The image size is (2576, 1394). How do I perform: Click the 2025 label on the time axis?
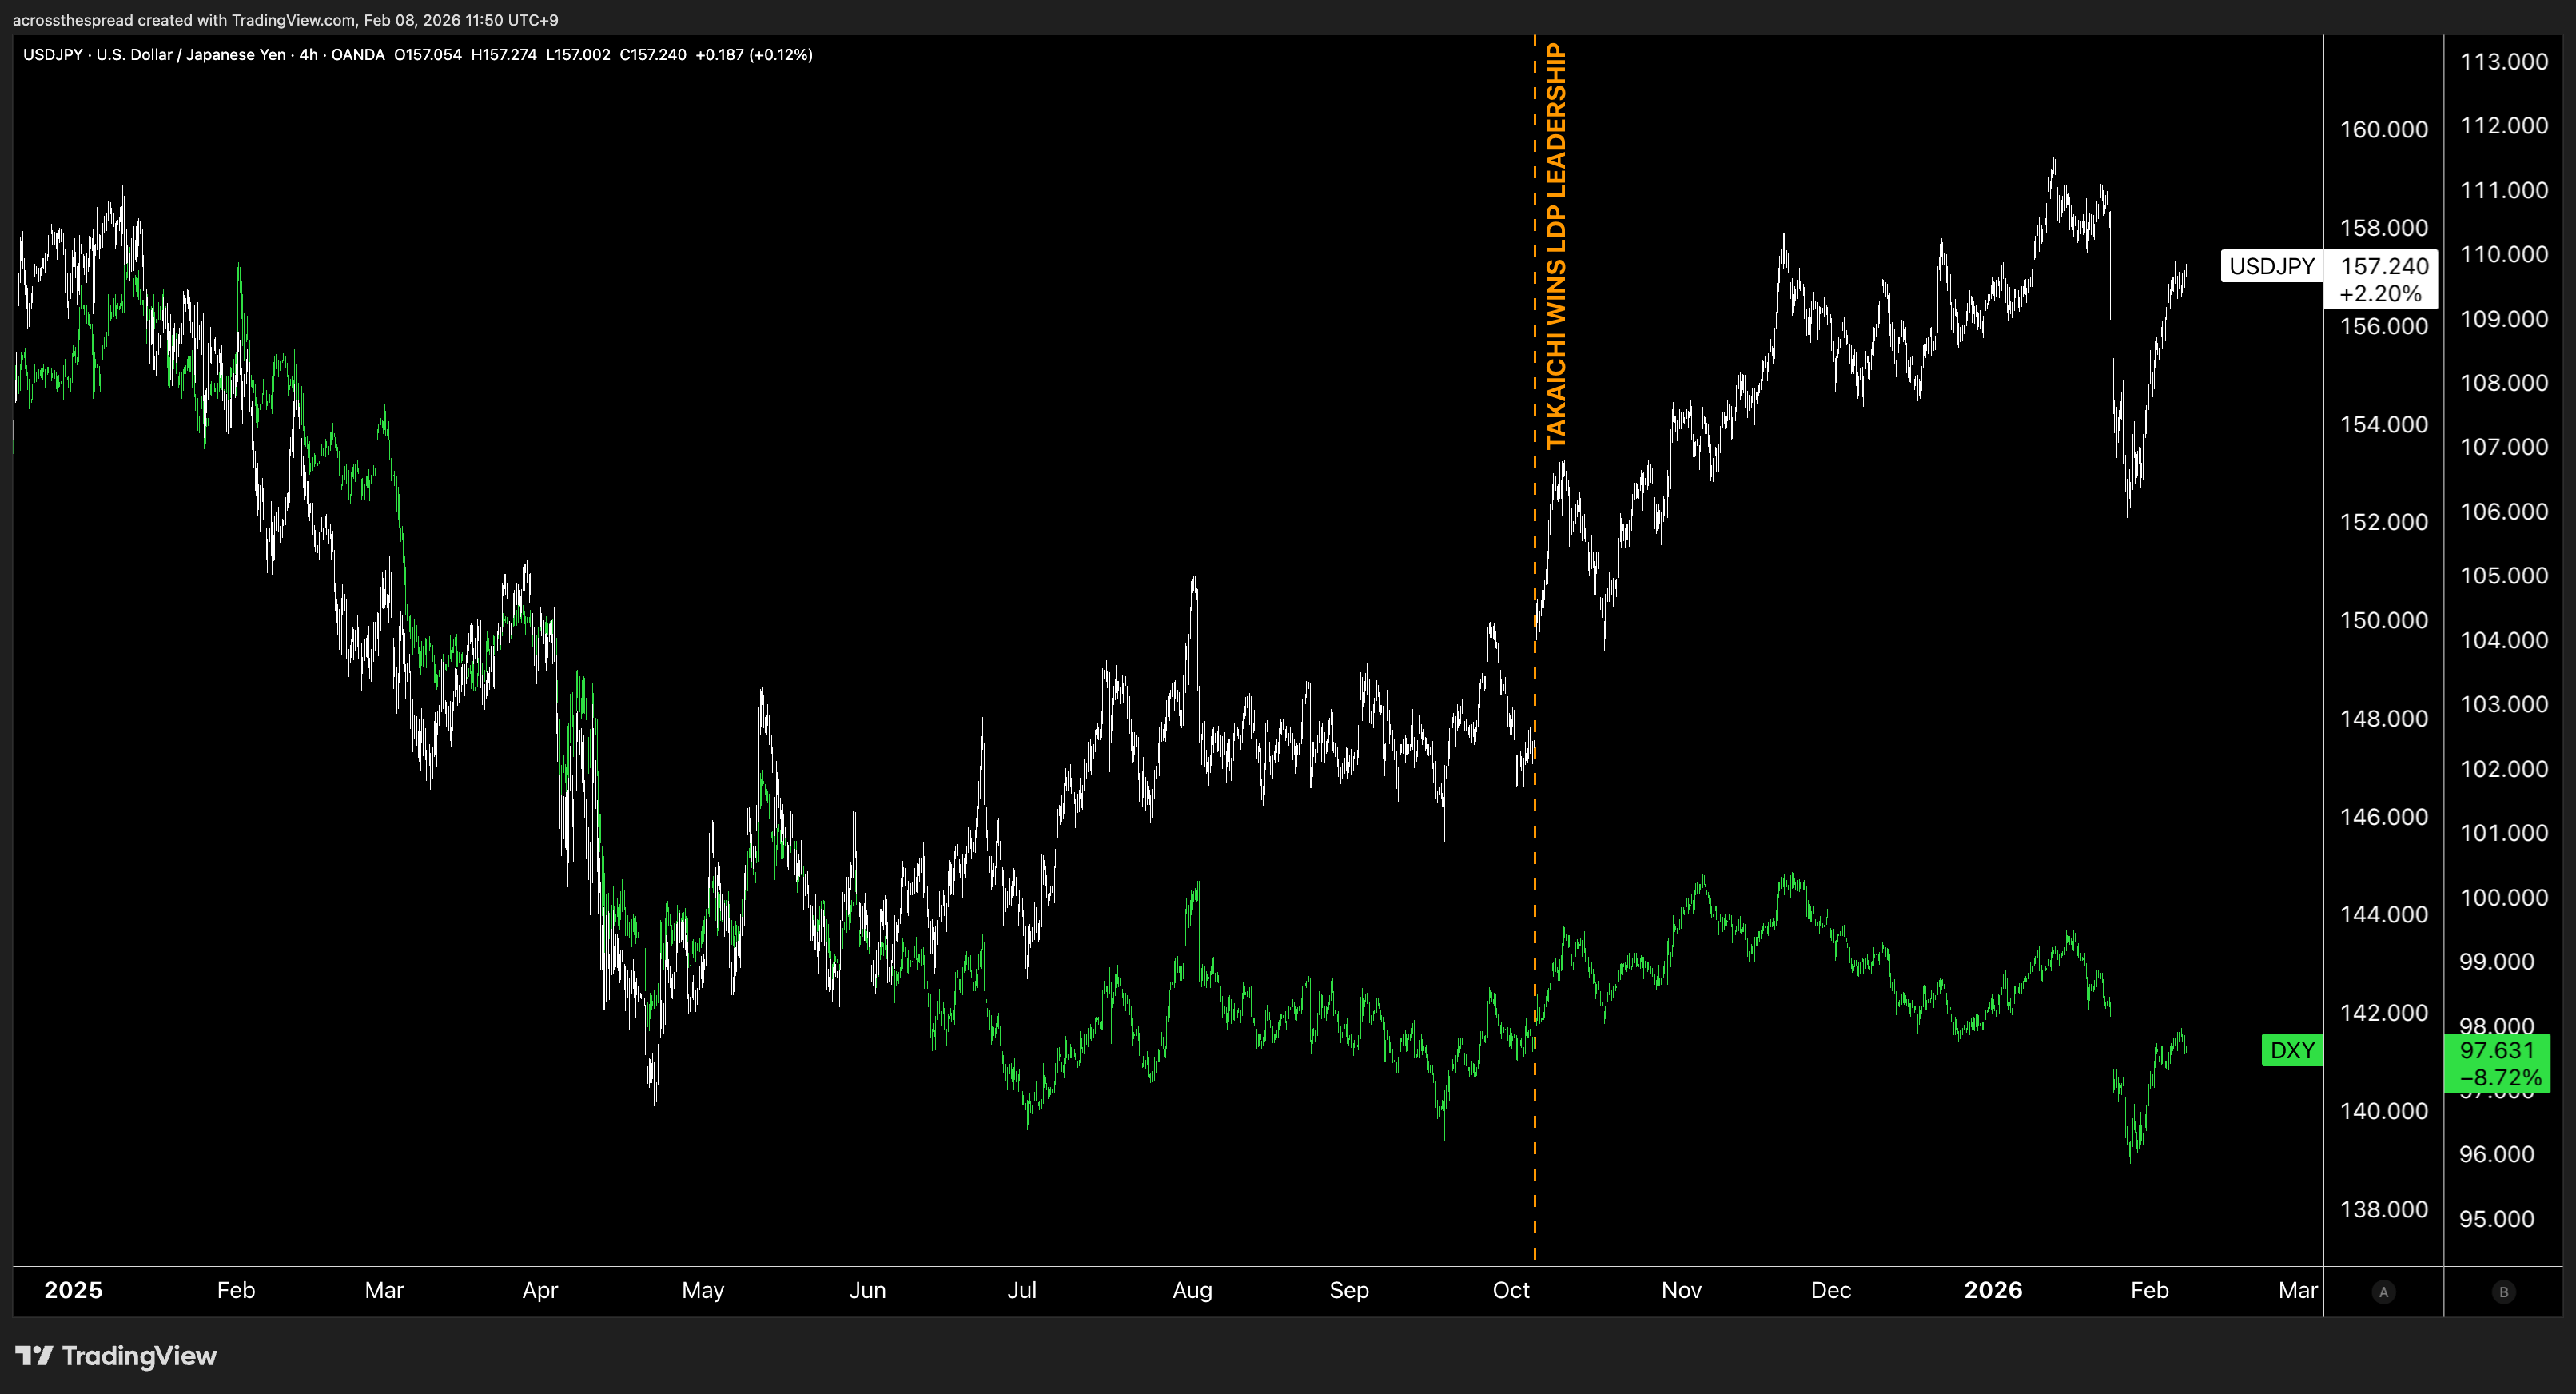coord(73,1290)
